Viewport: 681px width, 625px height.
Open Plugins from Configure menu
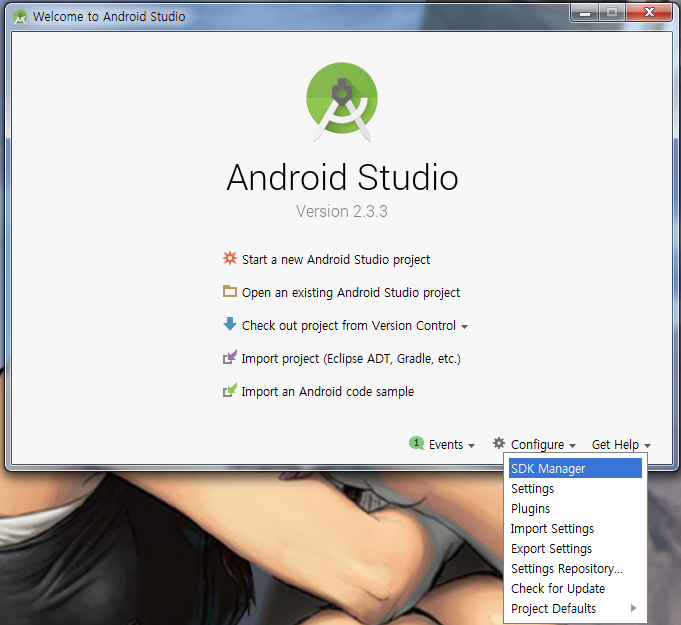point(575,508)
